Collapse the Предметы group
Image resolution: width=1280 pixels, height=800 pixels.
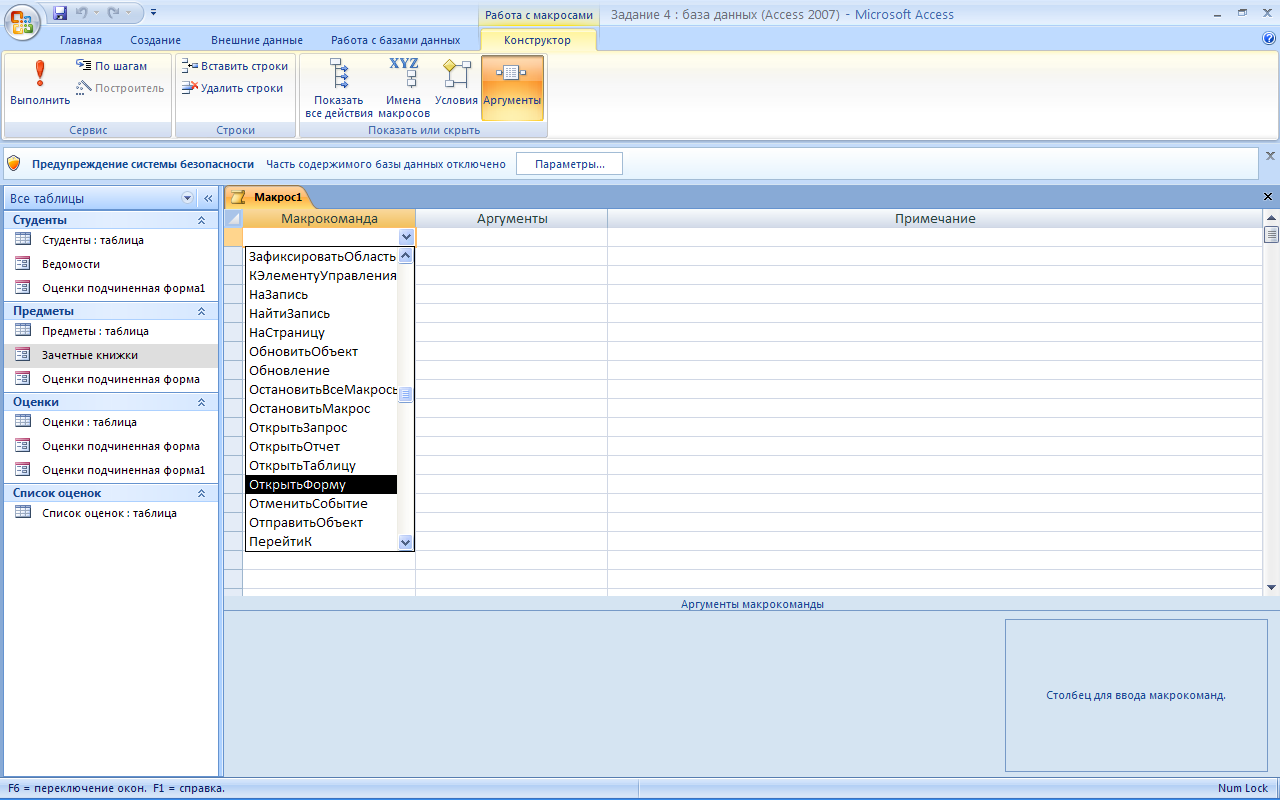point(201,311)
